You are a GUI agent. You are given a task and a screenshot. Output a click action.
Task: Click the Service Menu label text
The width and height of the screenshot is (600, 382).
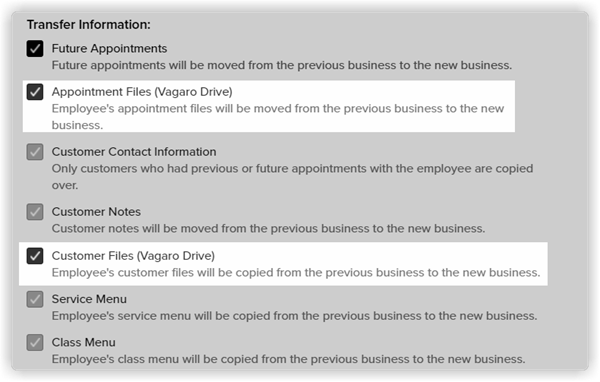pos(89,299)
